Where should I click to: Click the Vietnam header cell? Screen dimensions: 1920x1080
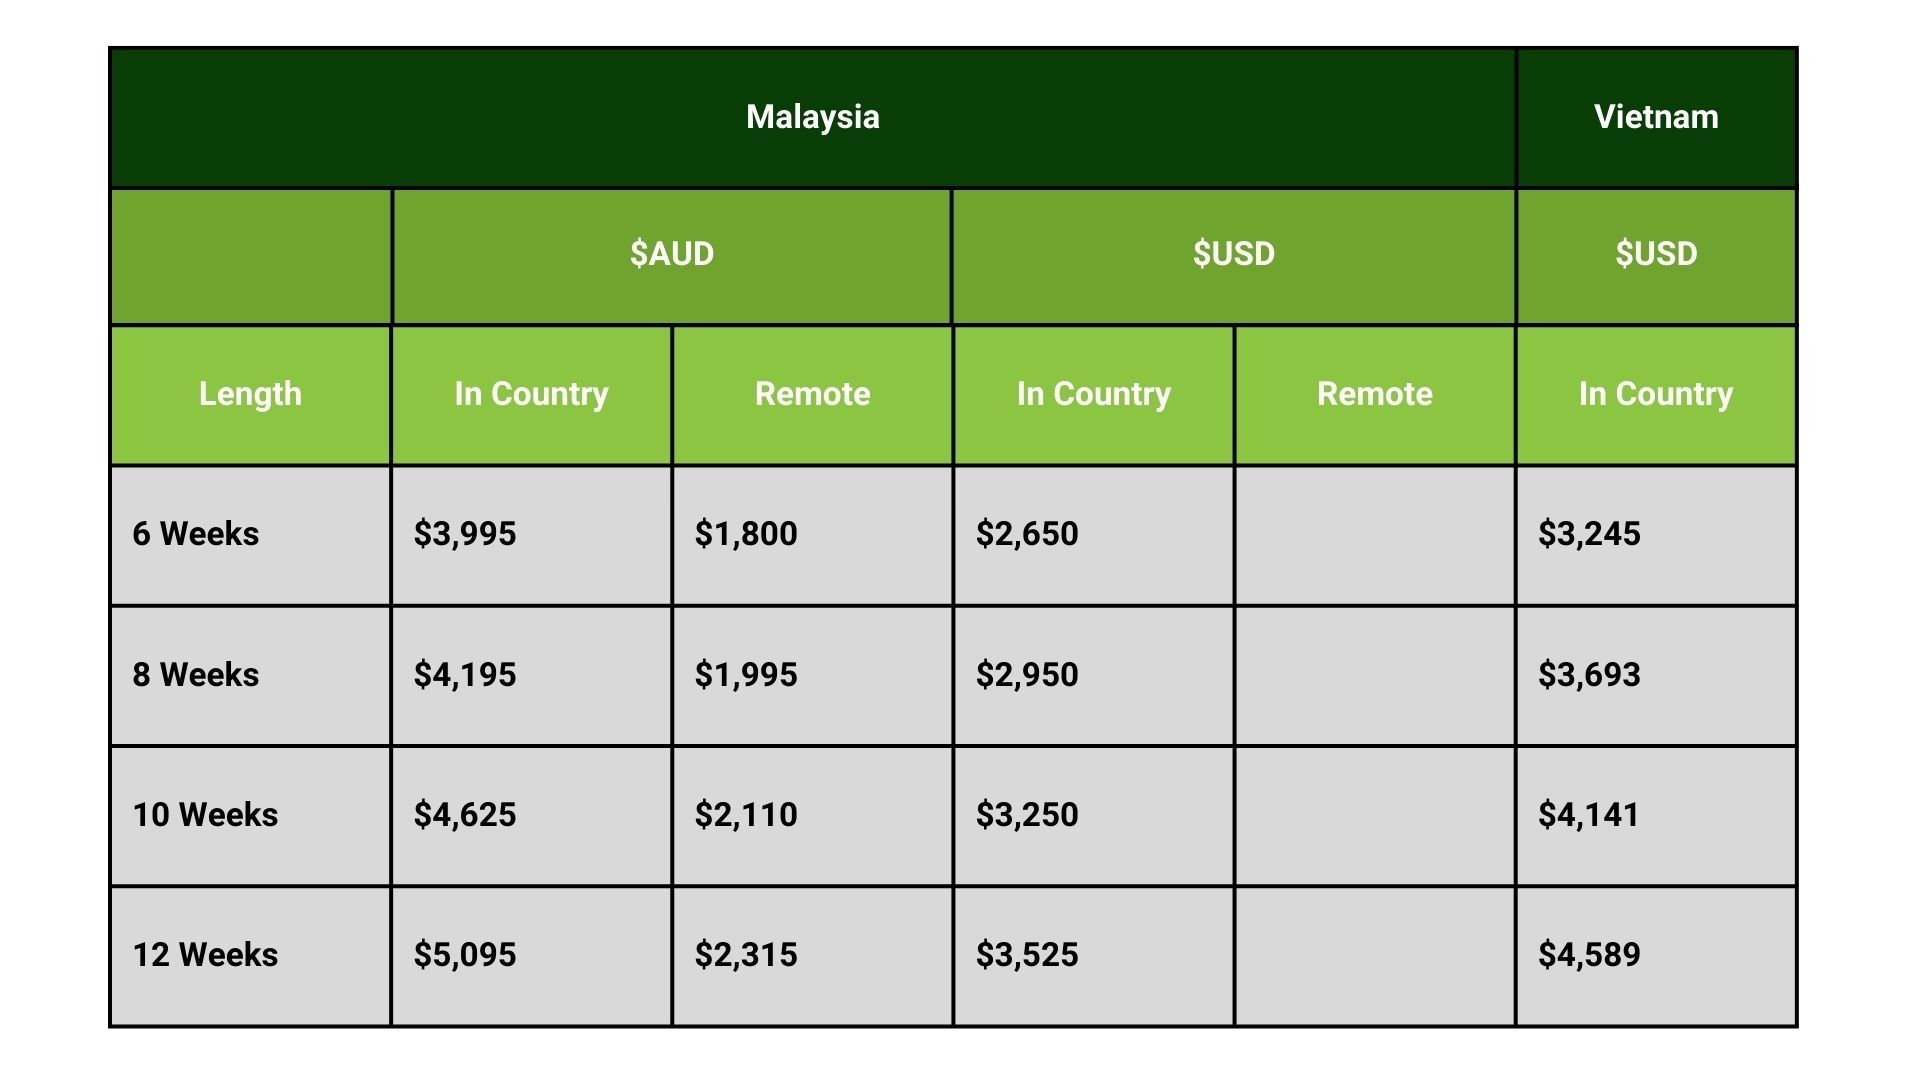[x=1656, y=117]
